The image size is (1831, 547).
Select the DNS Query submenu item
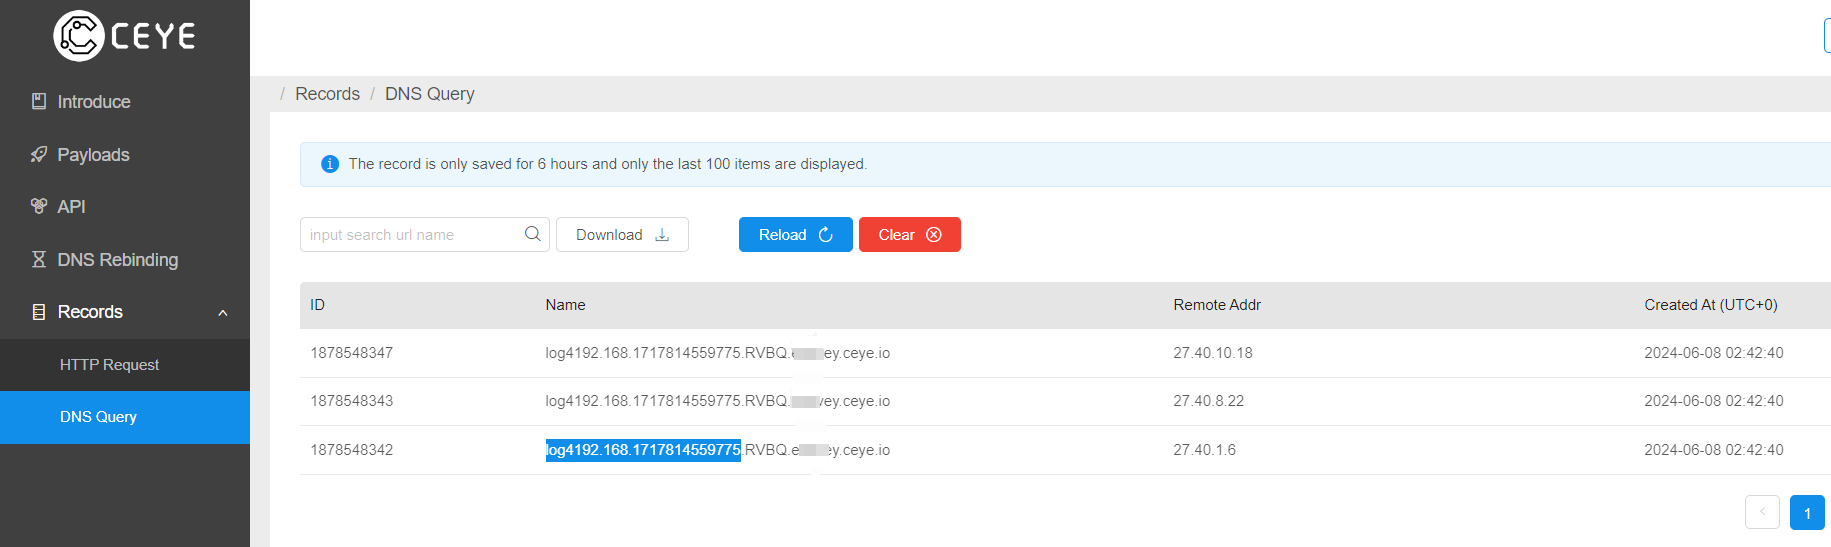pyautogui.click(x=125, y=417)
